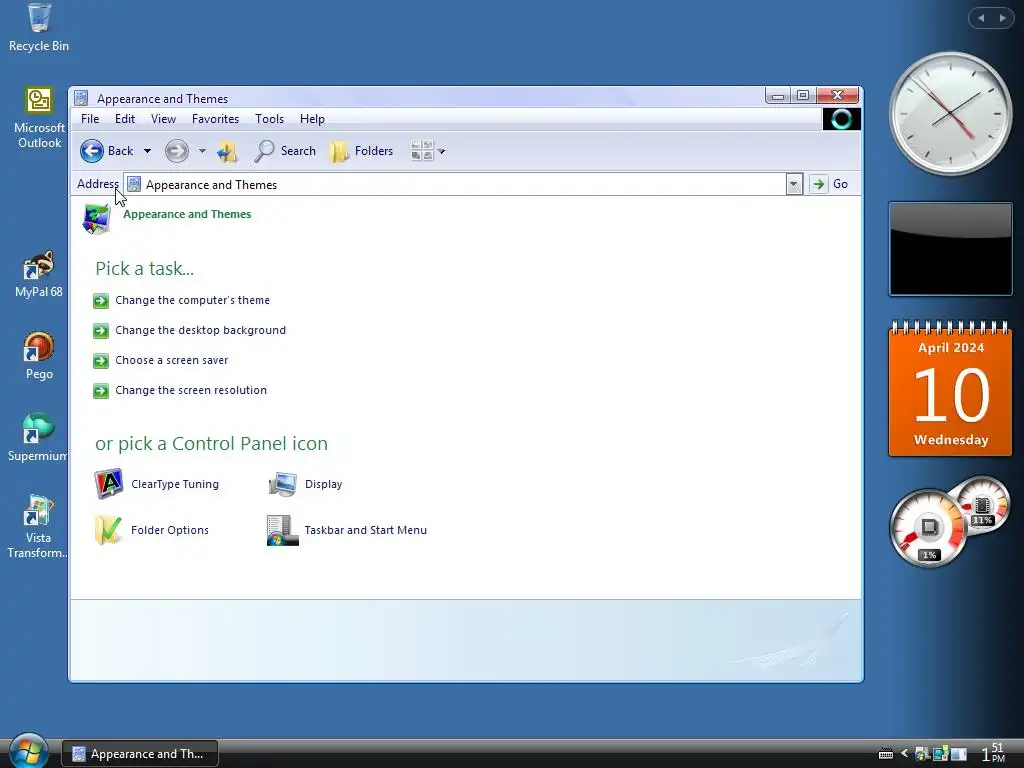
Task: Open the Favorites menu
Action: (x=215, y=119)
